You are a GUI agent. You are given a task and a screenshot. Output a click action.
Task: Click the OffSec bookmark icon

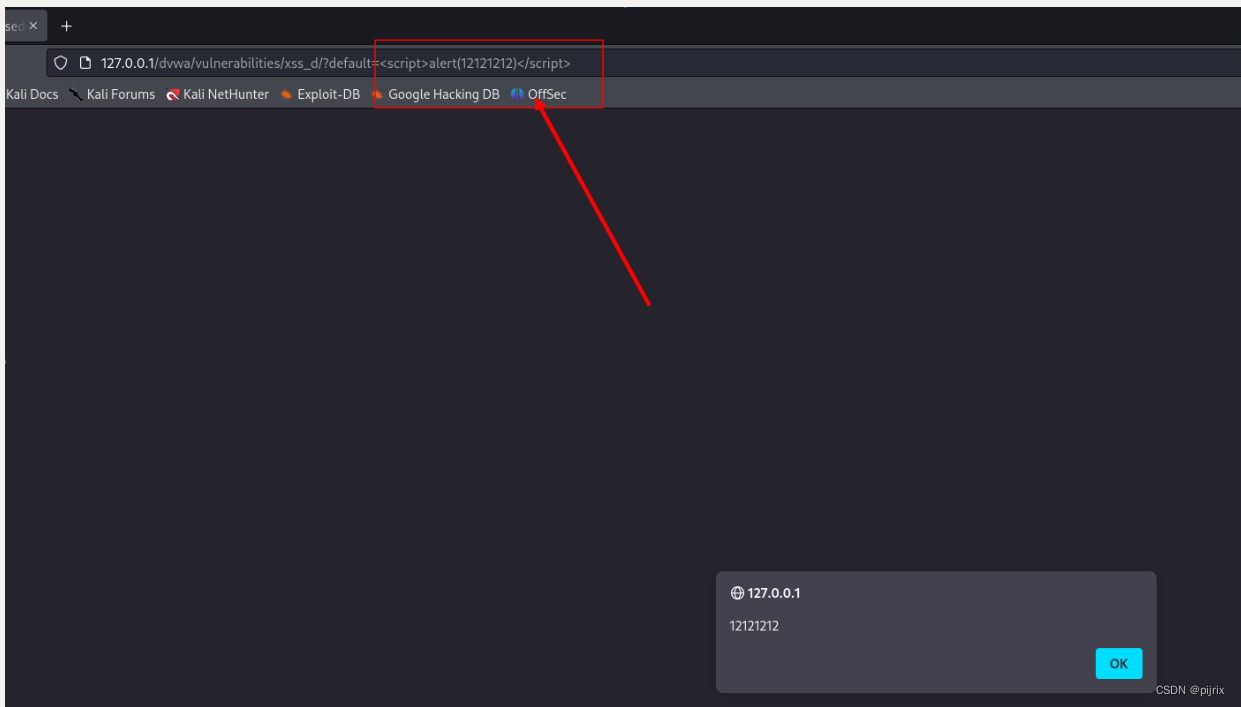coord(517,94)
